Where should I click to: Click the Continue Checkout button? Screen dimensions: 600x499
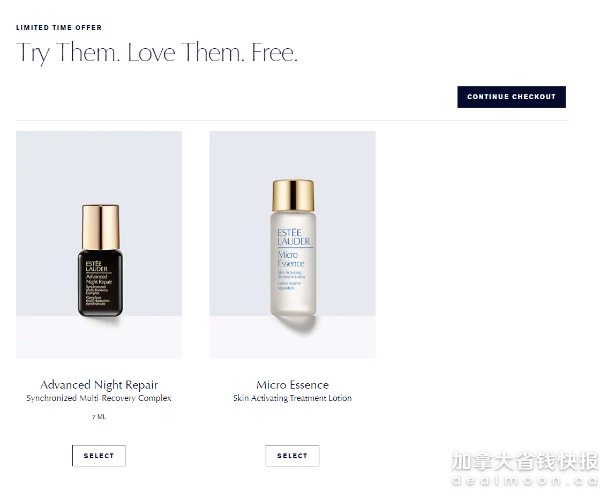tap(511, 97)
